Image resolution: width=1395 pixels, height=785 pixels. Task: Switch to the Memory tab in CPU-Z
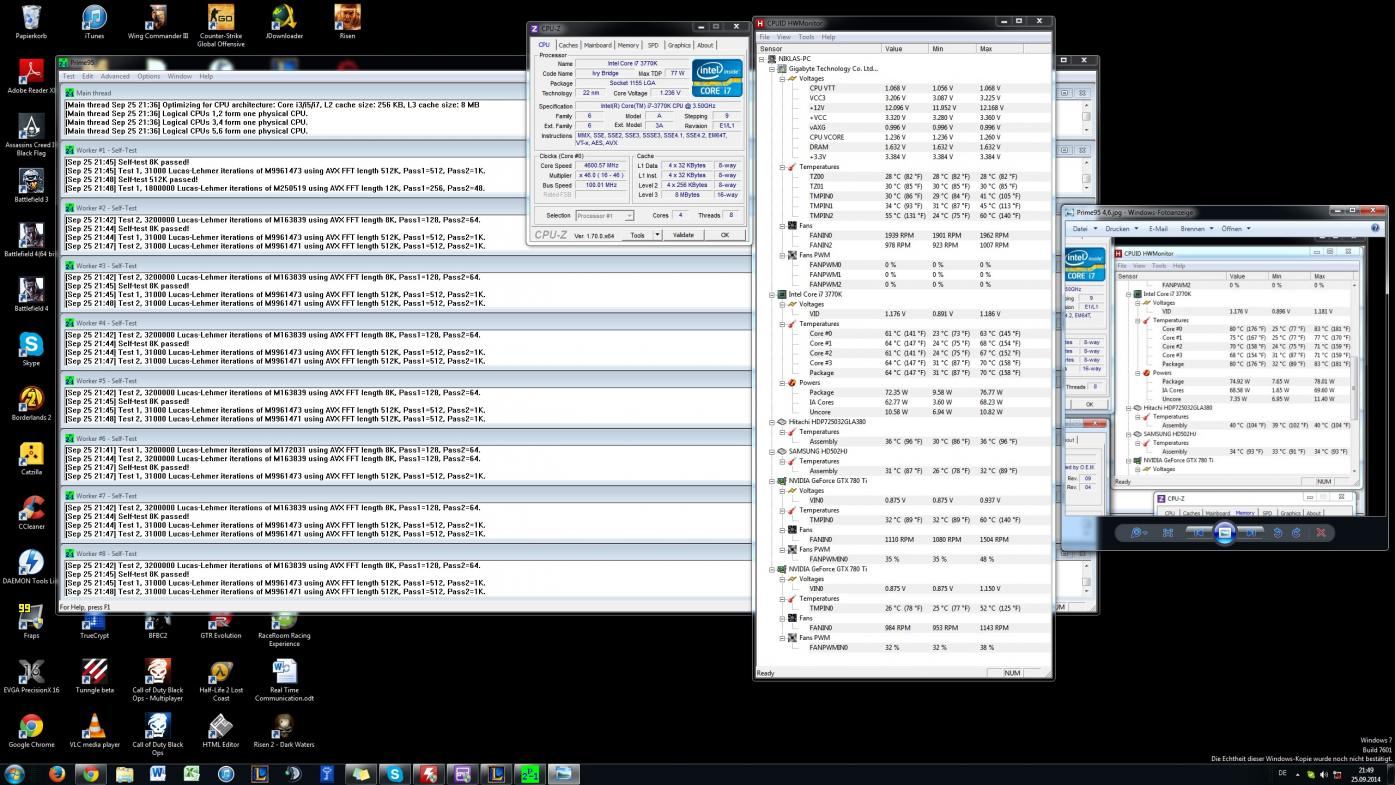click(x=628, y=45)
